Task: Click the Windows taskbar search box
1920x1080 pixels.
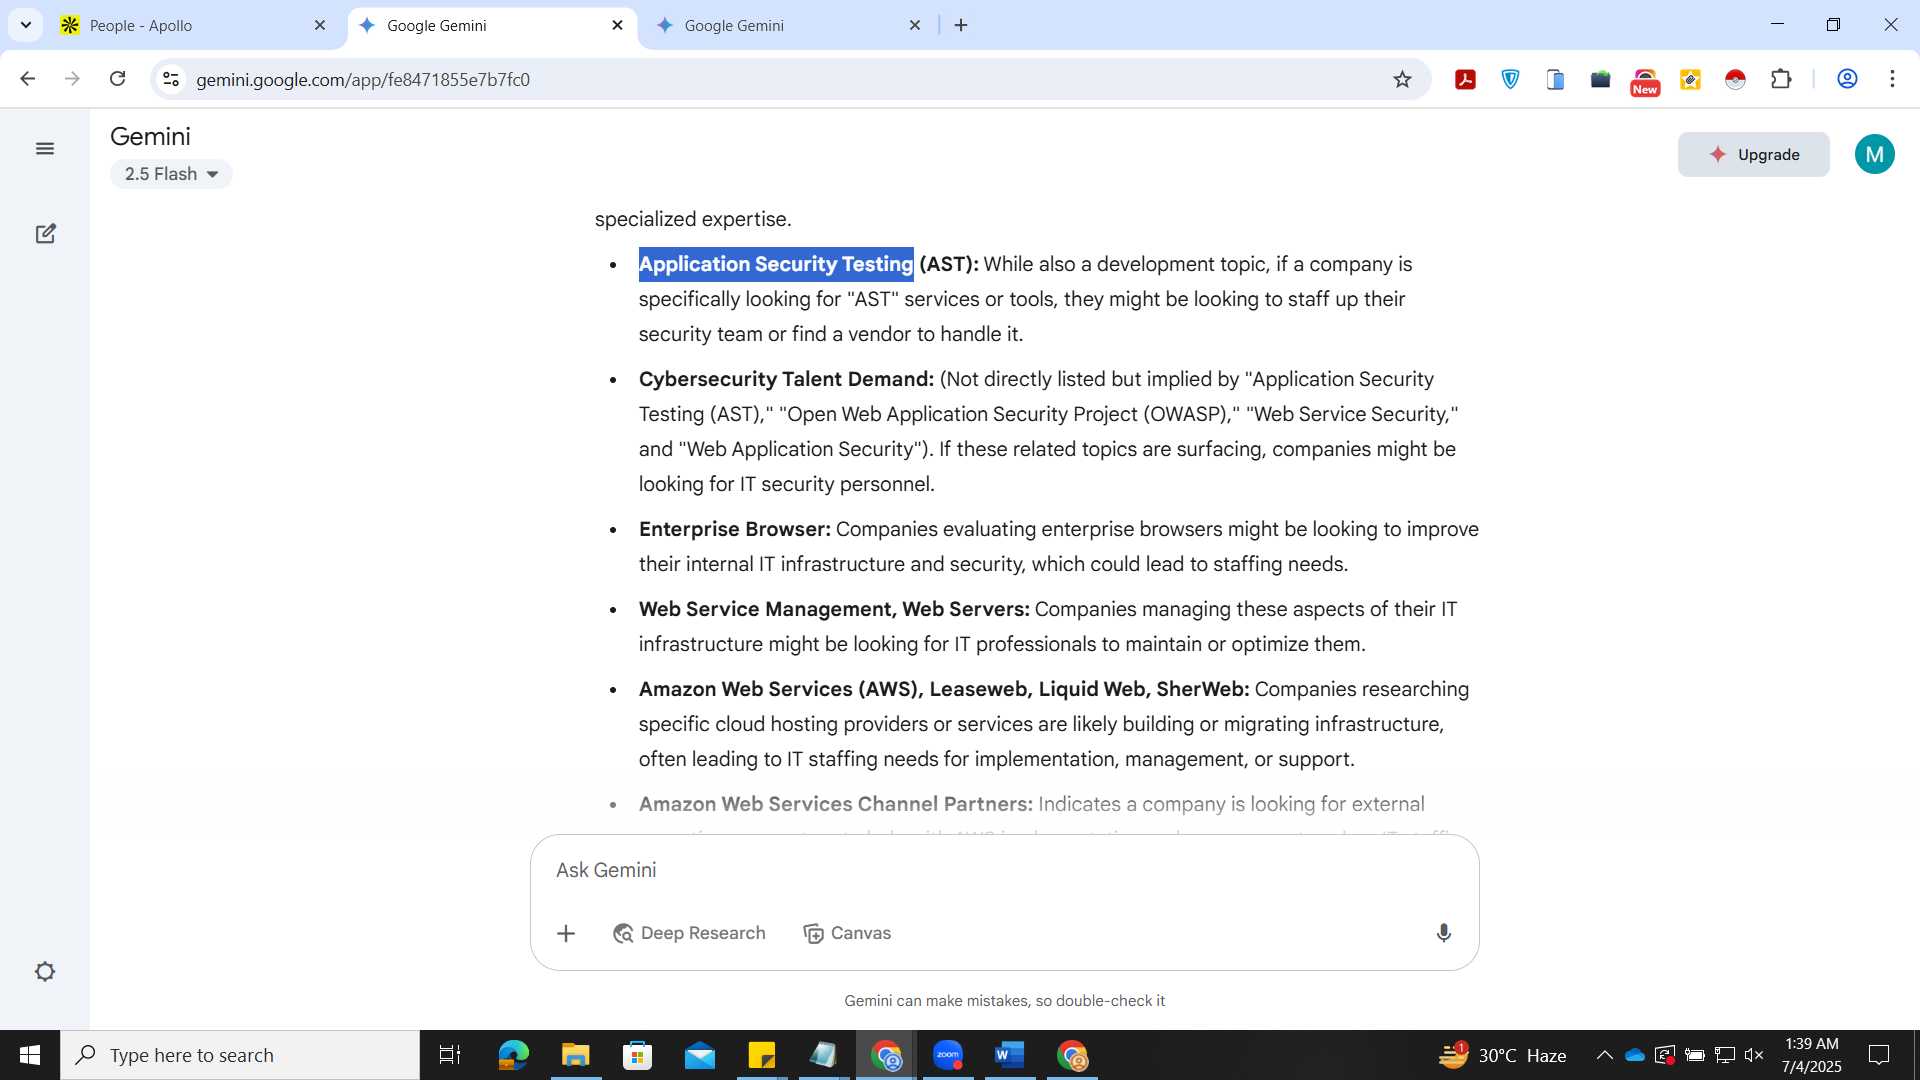Action: pos(240,1055)
